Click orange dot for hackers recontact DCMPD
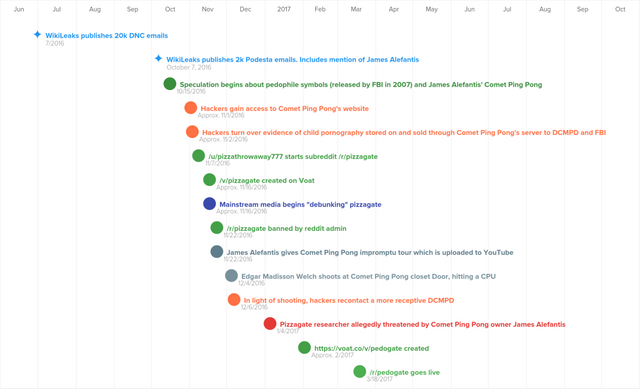 tap(234, 300)
